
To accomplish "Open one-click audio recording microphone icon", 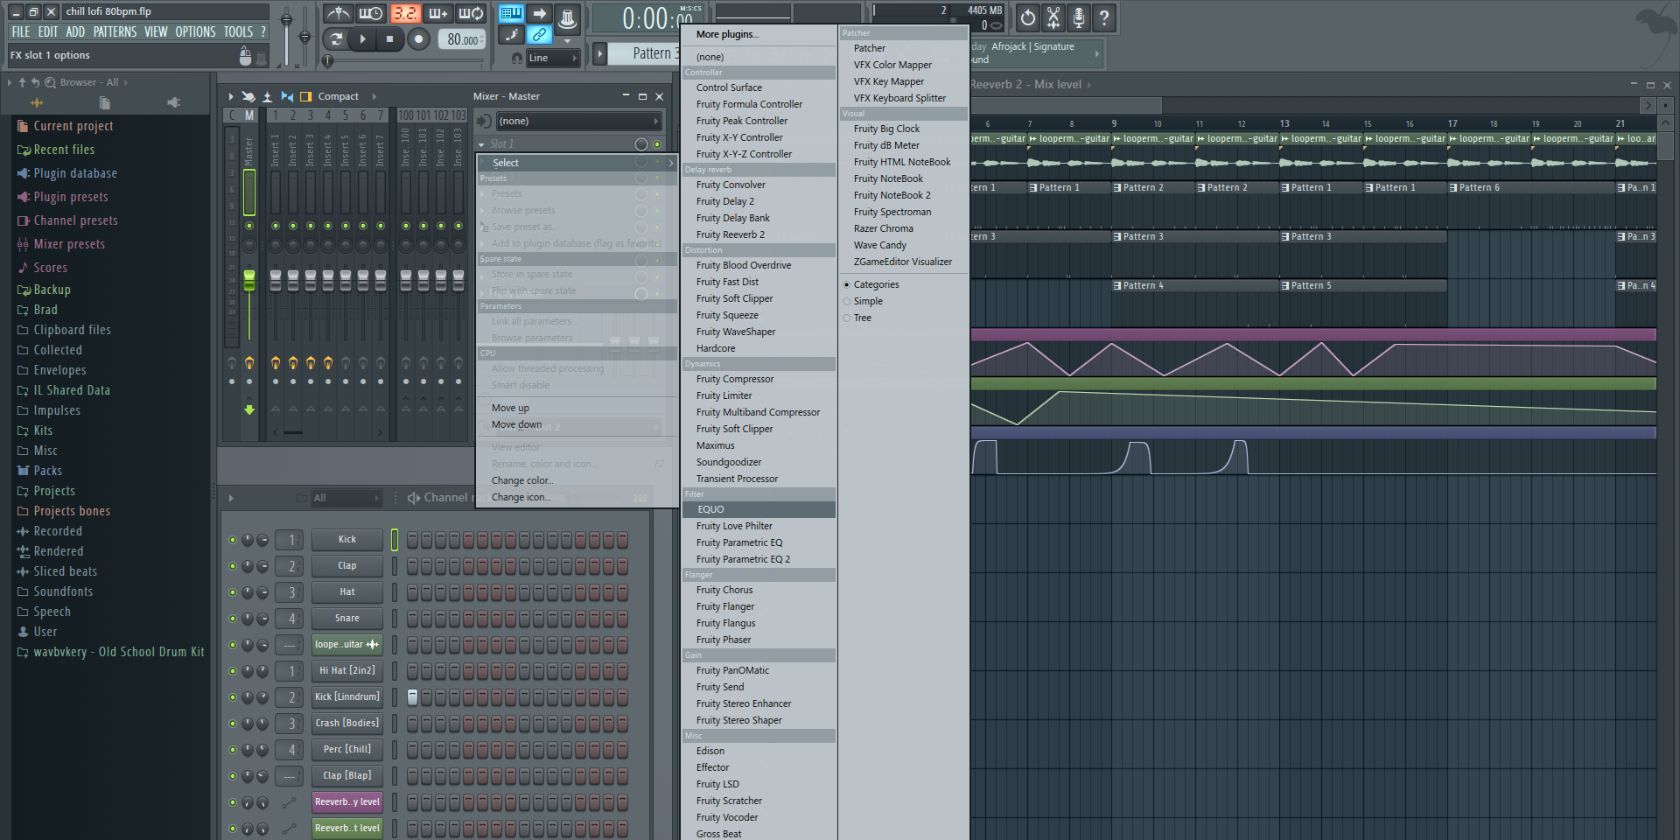I will coord(1078,18).
